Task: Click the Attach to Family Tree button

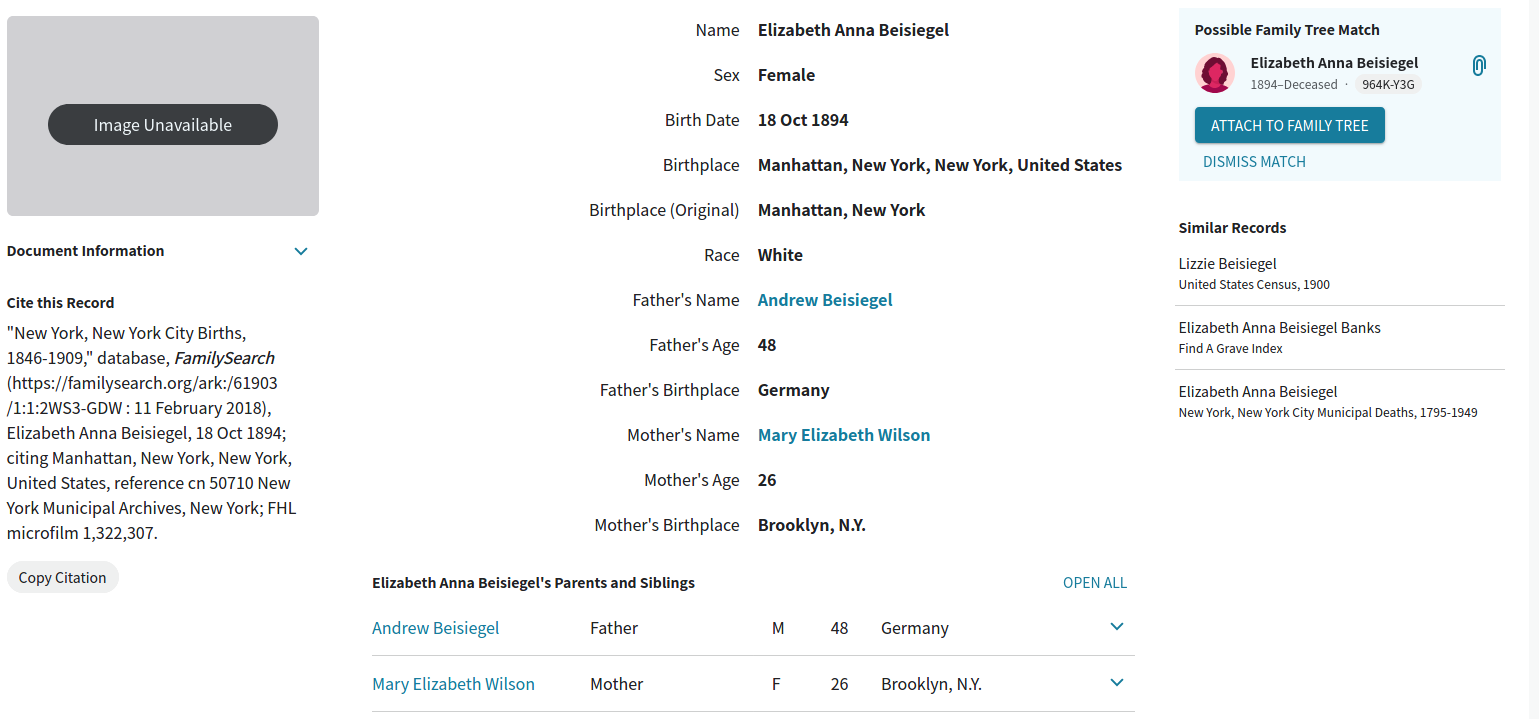Action: tap(1289, 125)
